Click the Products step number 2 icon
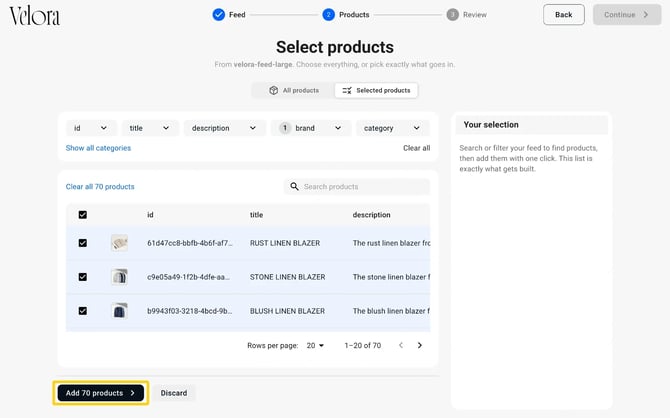670x418 pixels. [329, 15]
